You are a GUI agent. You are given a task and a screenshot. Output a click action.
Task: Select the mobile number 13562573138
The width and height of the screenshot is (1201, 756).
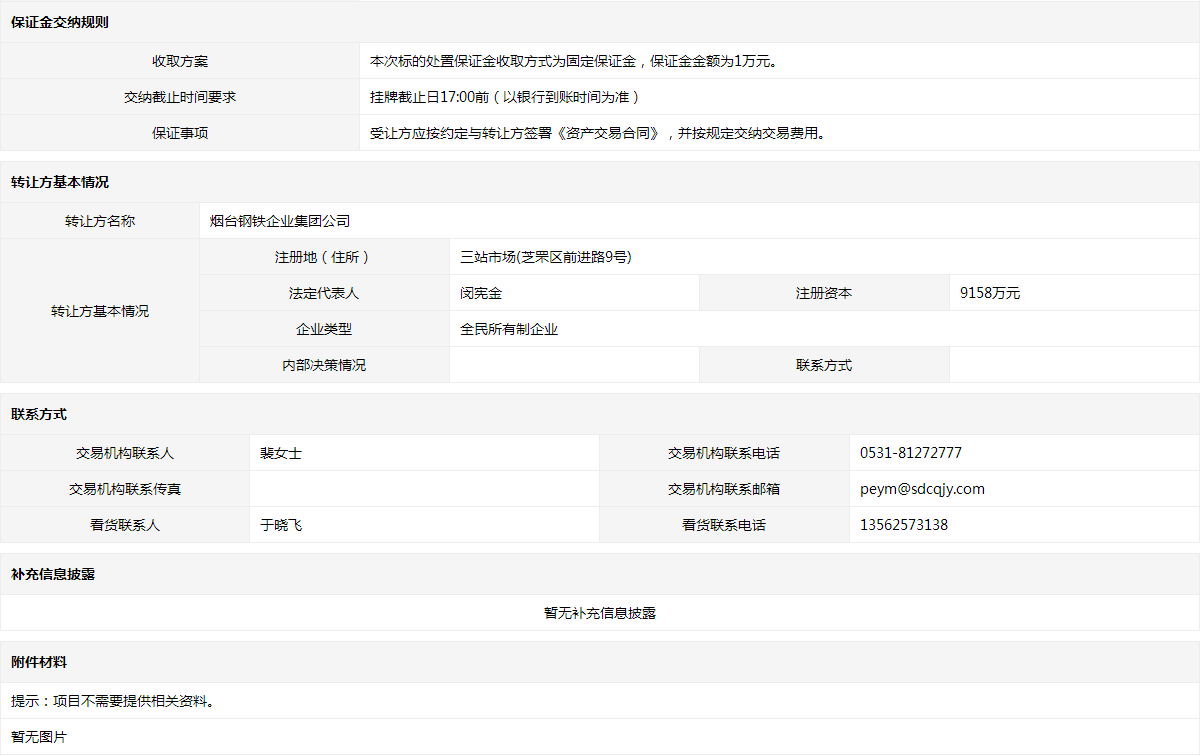pos(904,525)
